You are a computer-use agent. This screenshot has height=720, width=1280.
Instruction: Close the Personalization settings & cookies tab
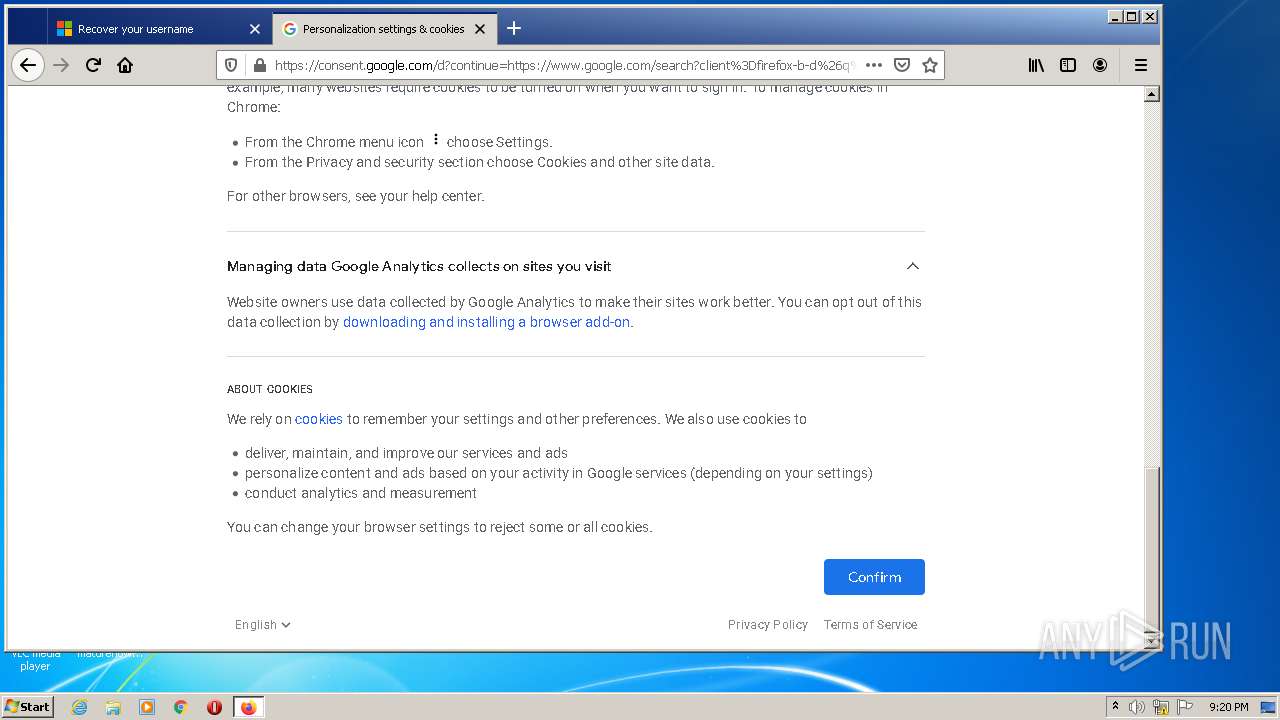(480, 29)
